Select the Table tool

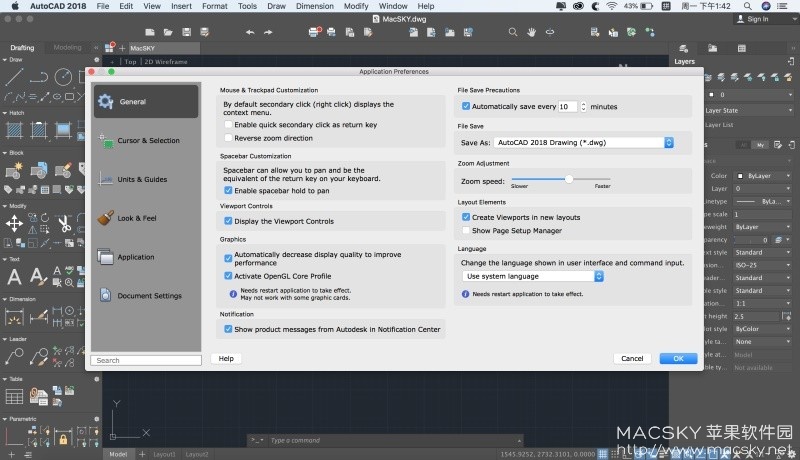pyautogui.click(x=14, y=396)
